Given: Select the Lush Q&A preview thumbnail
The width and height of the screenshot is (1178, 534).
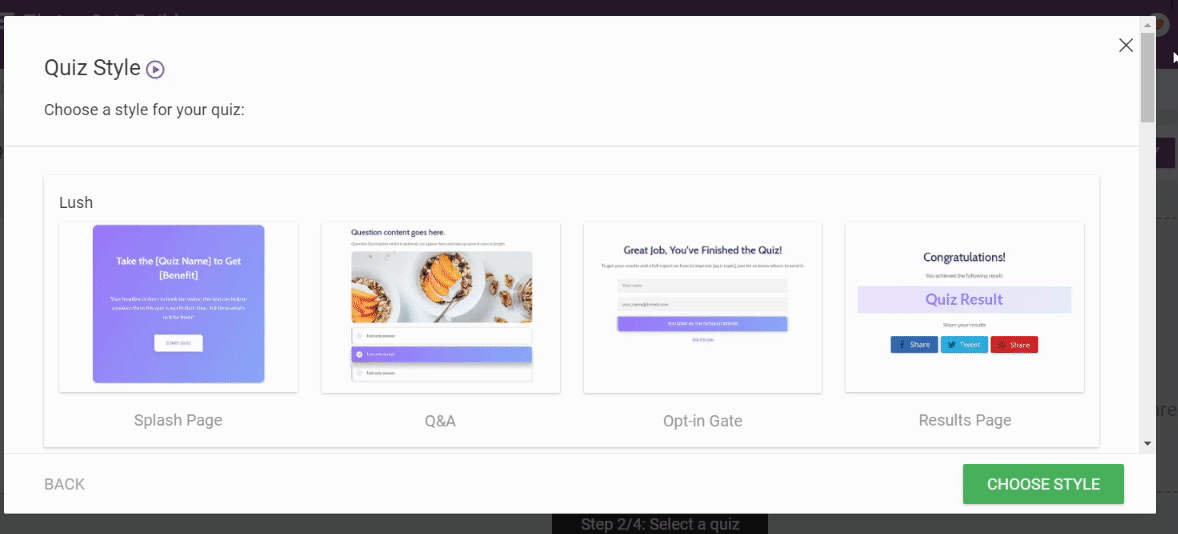Looking at the screenshot, I should click(x=440, y=306).
